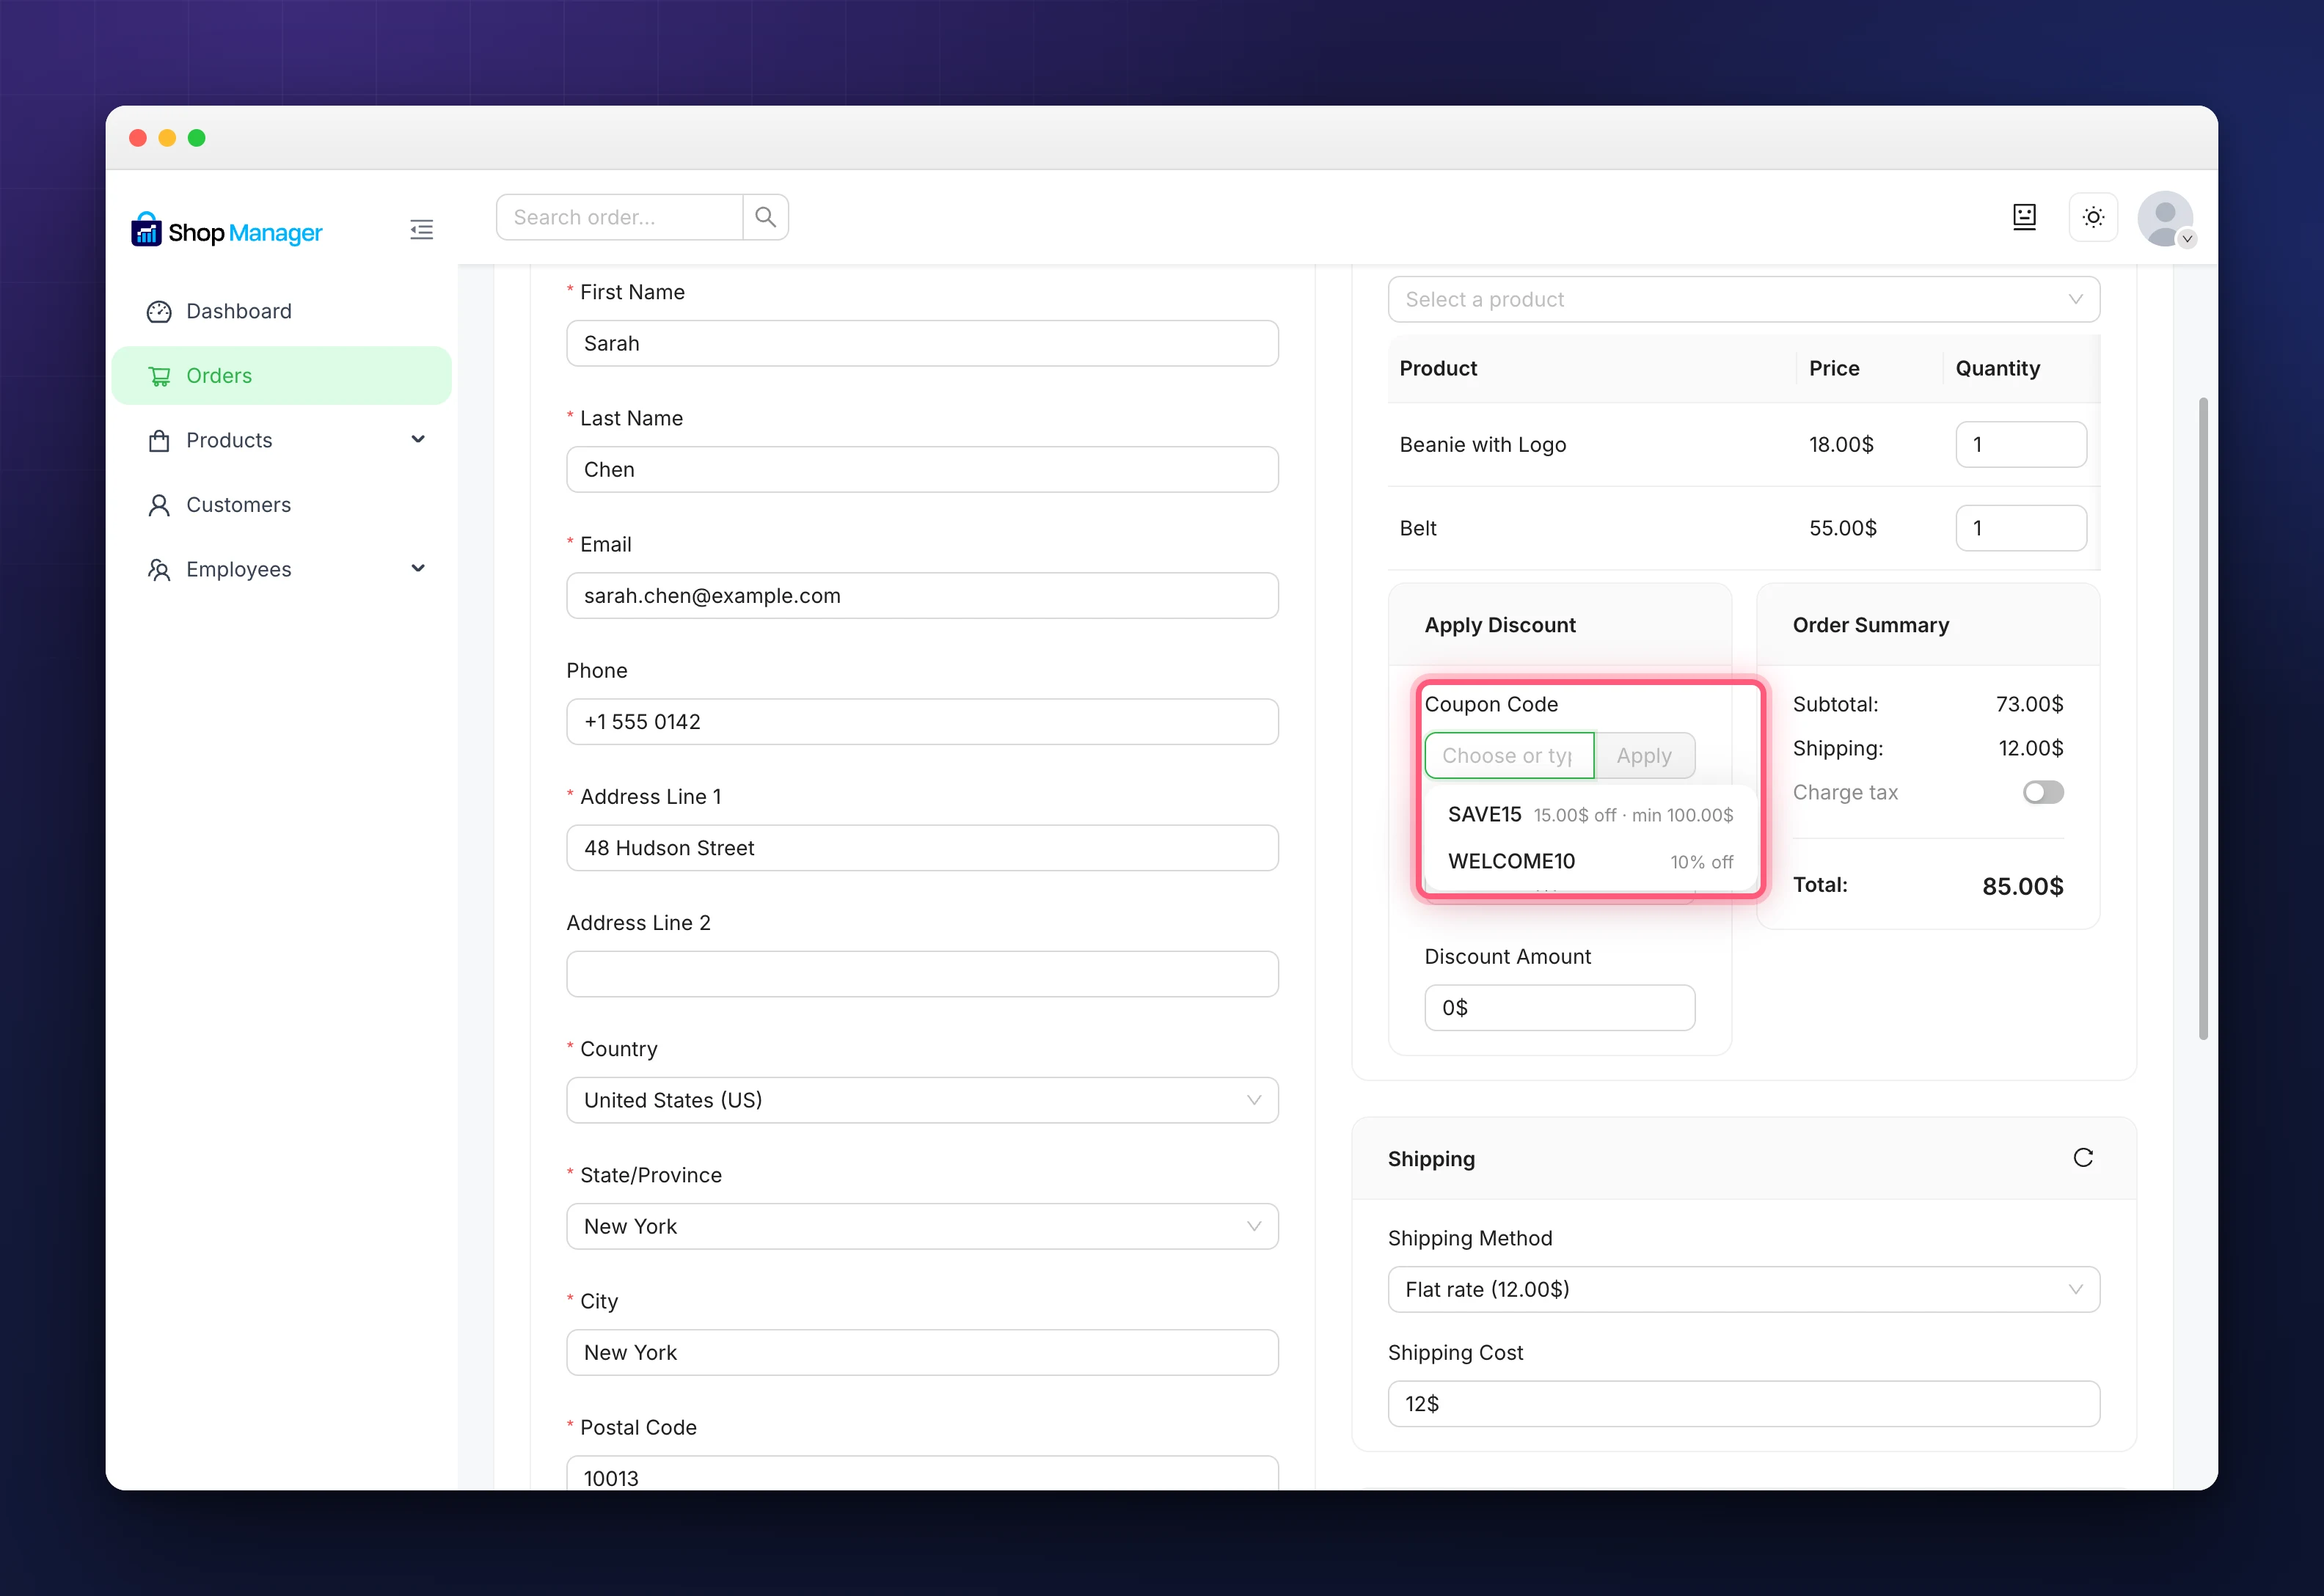Click the Address Line 1 field
2324x1596 pixels.
pyautogui.click(x=922, y=848)
